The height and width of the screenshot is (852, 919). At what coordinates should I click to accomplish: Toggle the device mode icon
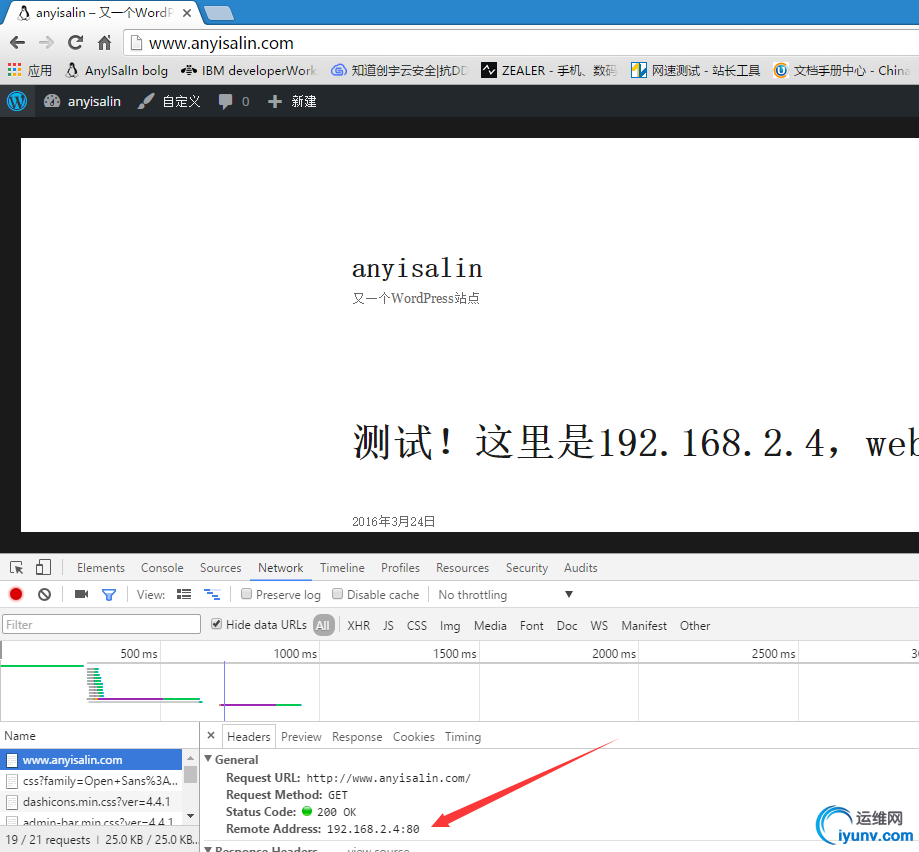click(43, 567)
